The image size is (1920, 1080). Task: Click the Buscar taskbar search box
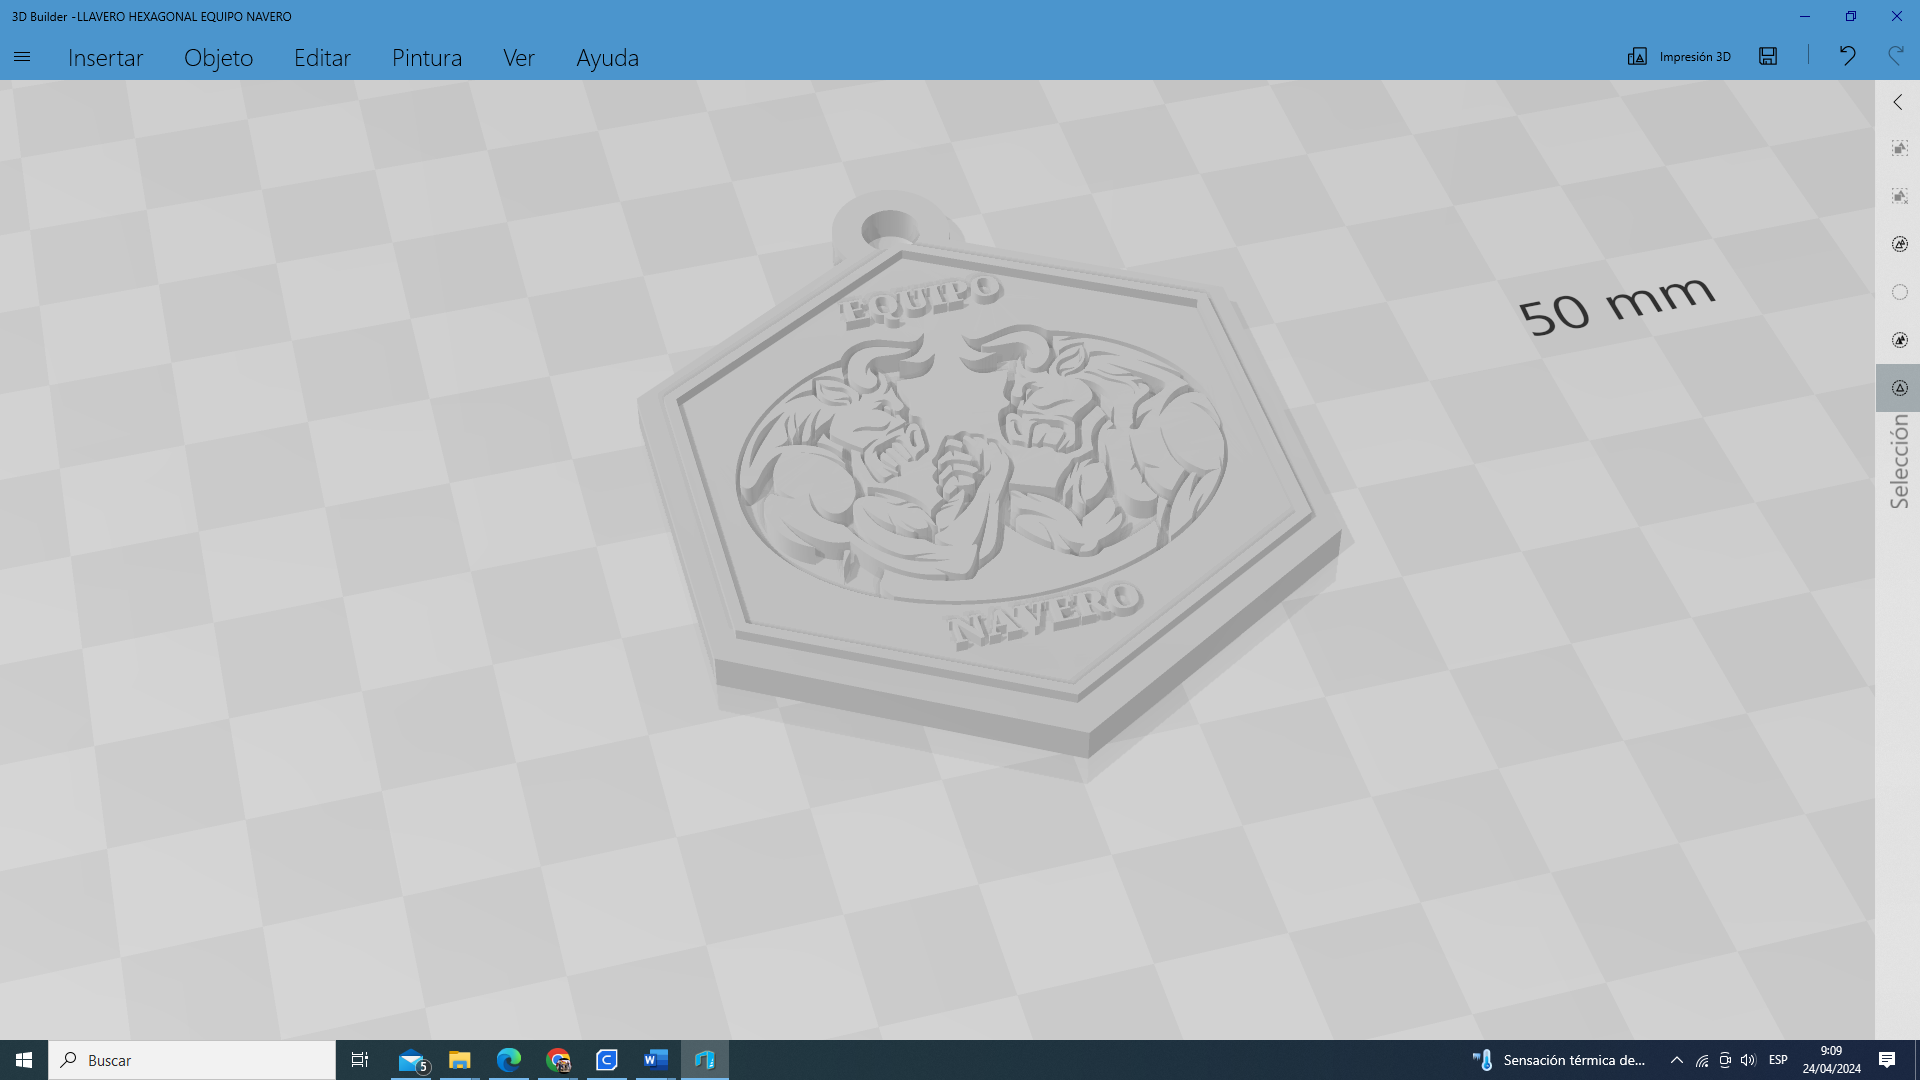(x=192, y=1060)
